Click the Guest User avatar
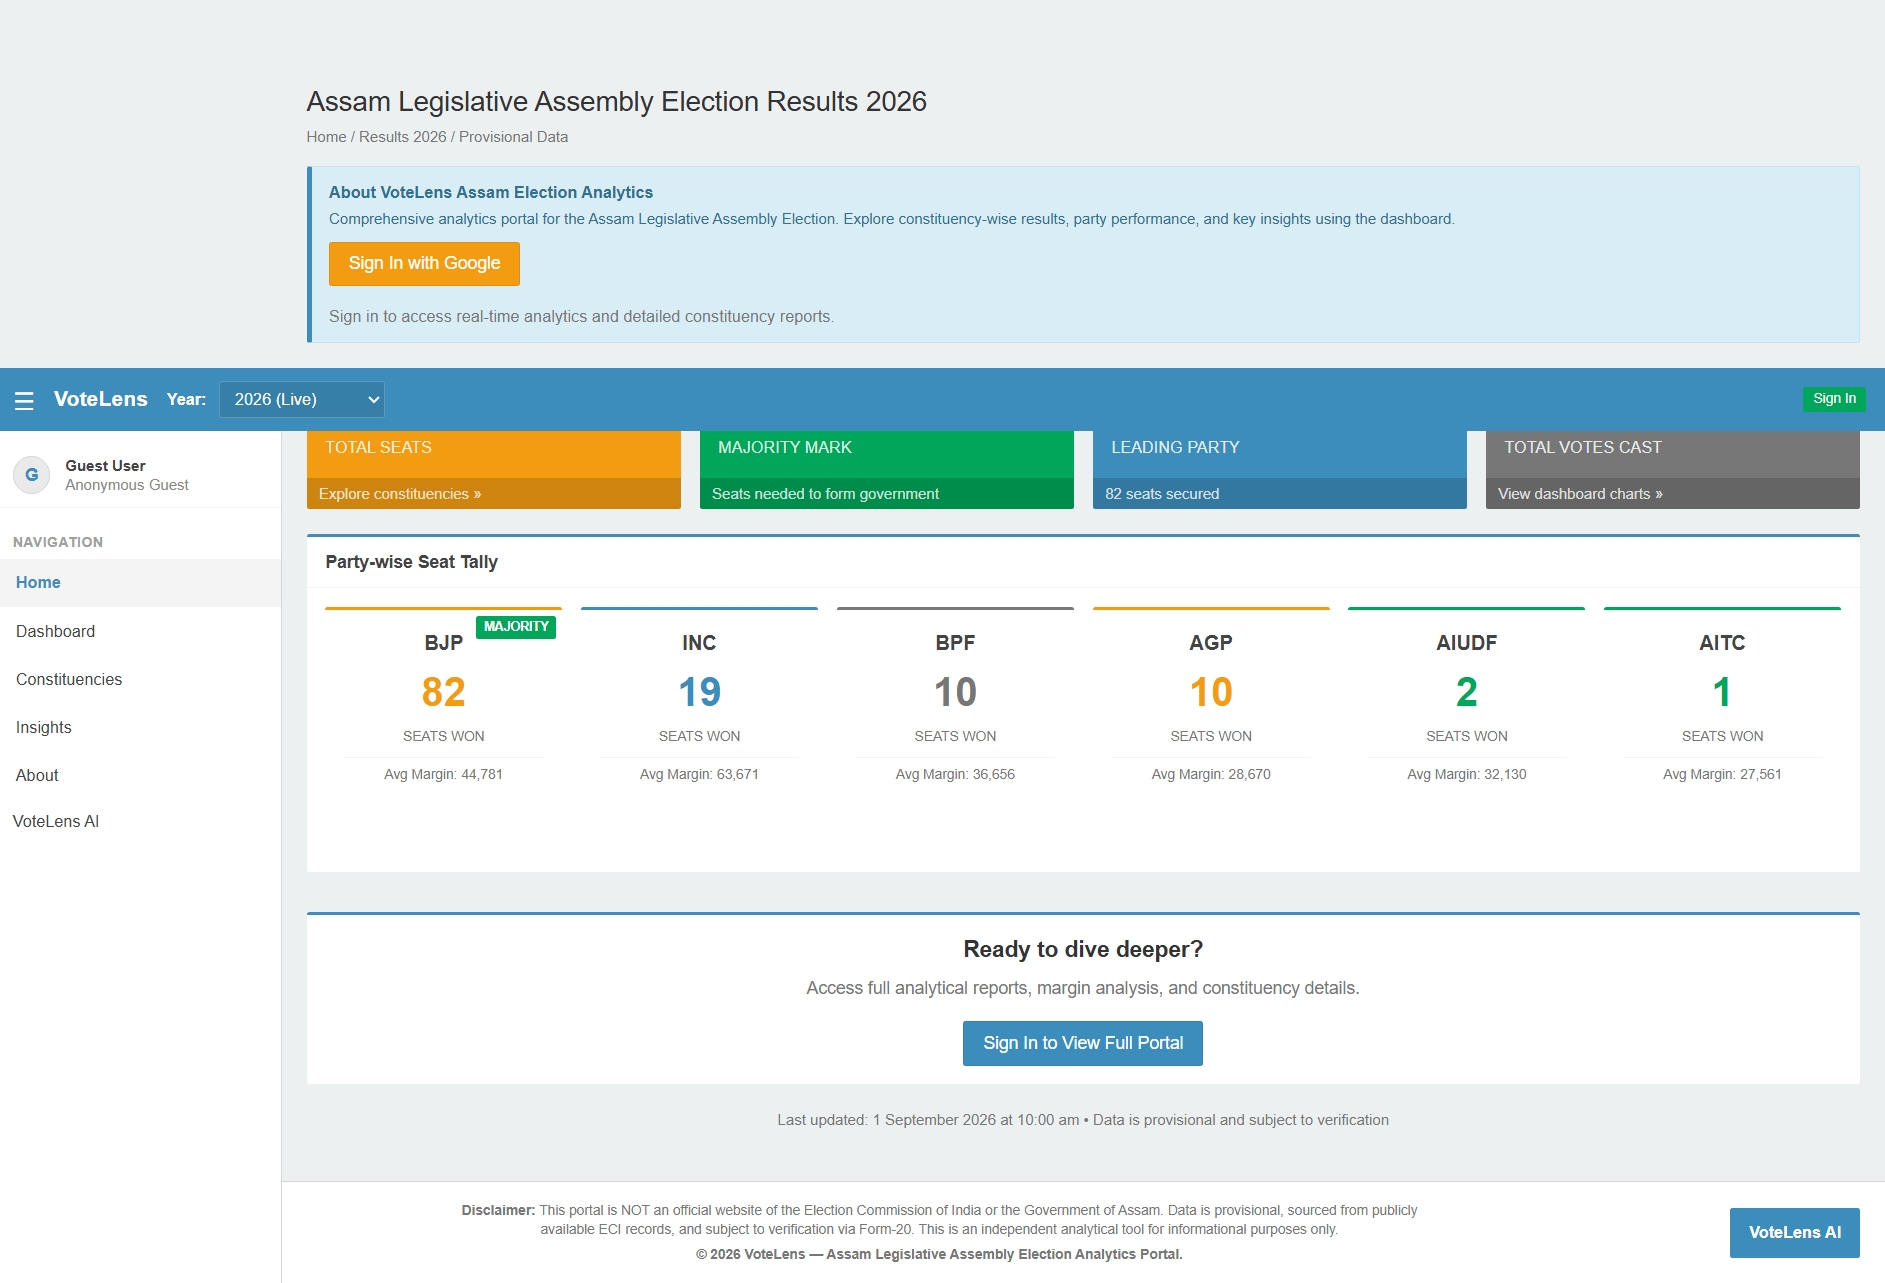 click(32, 474)
